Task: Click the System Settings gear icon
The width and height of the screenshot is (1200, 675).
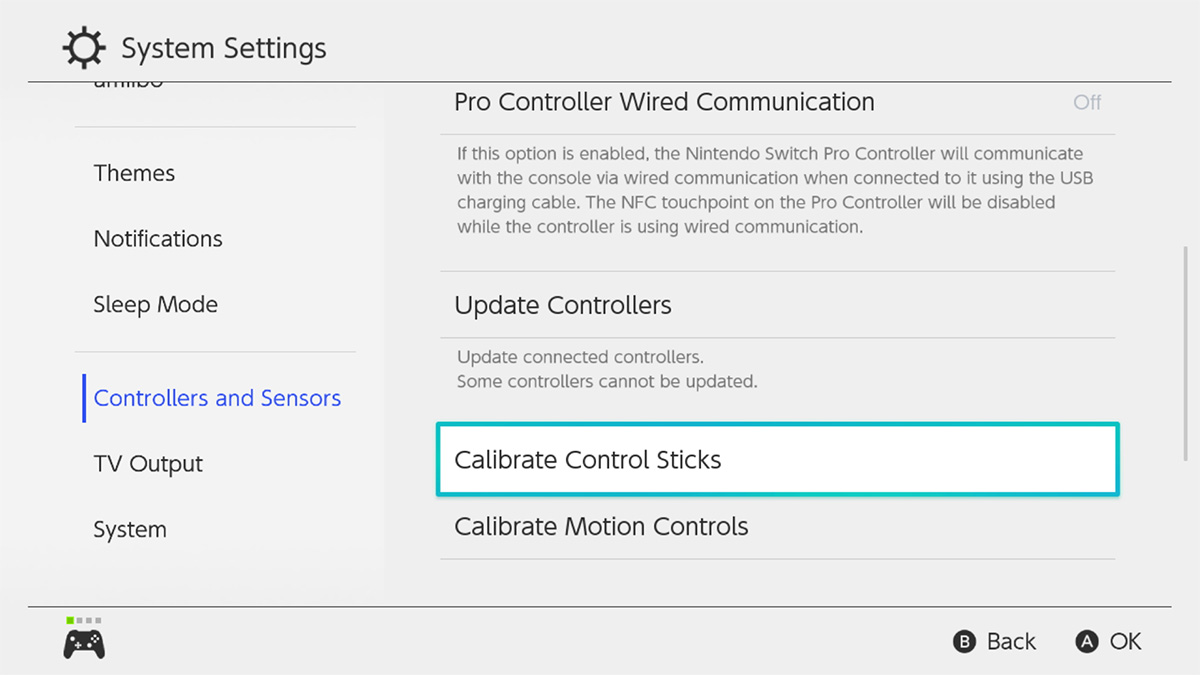Action: pos(84,46)
